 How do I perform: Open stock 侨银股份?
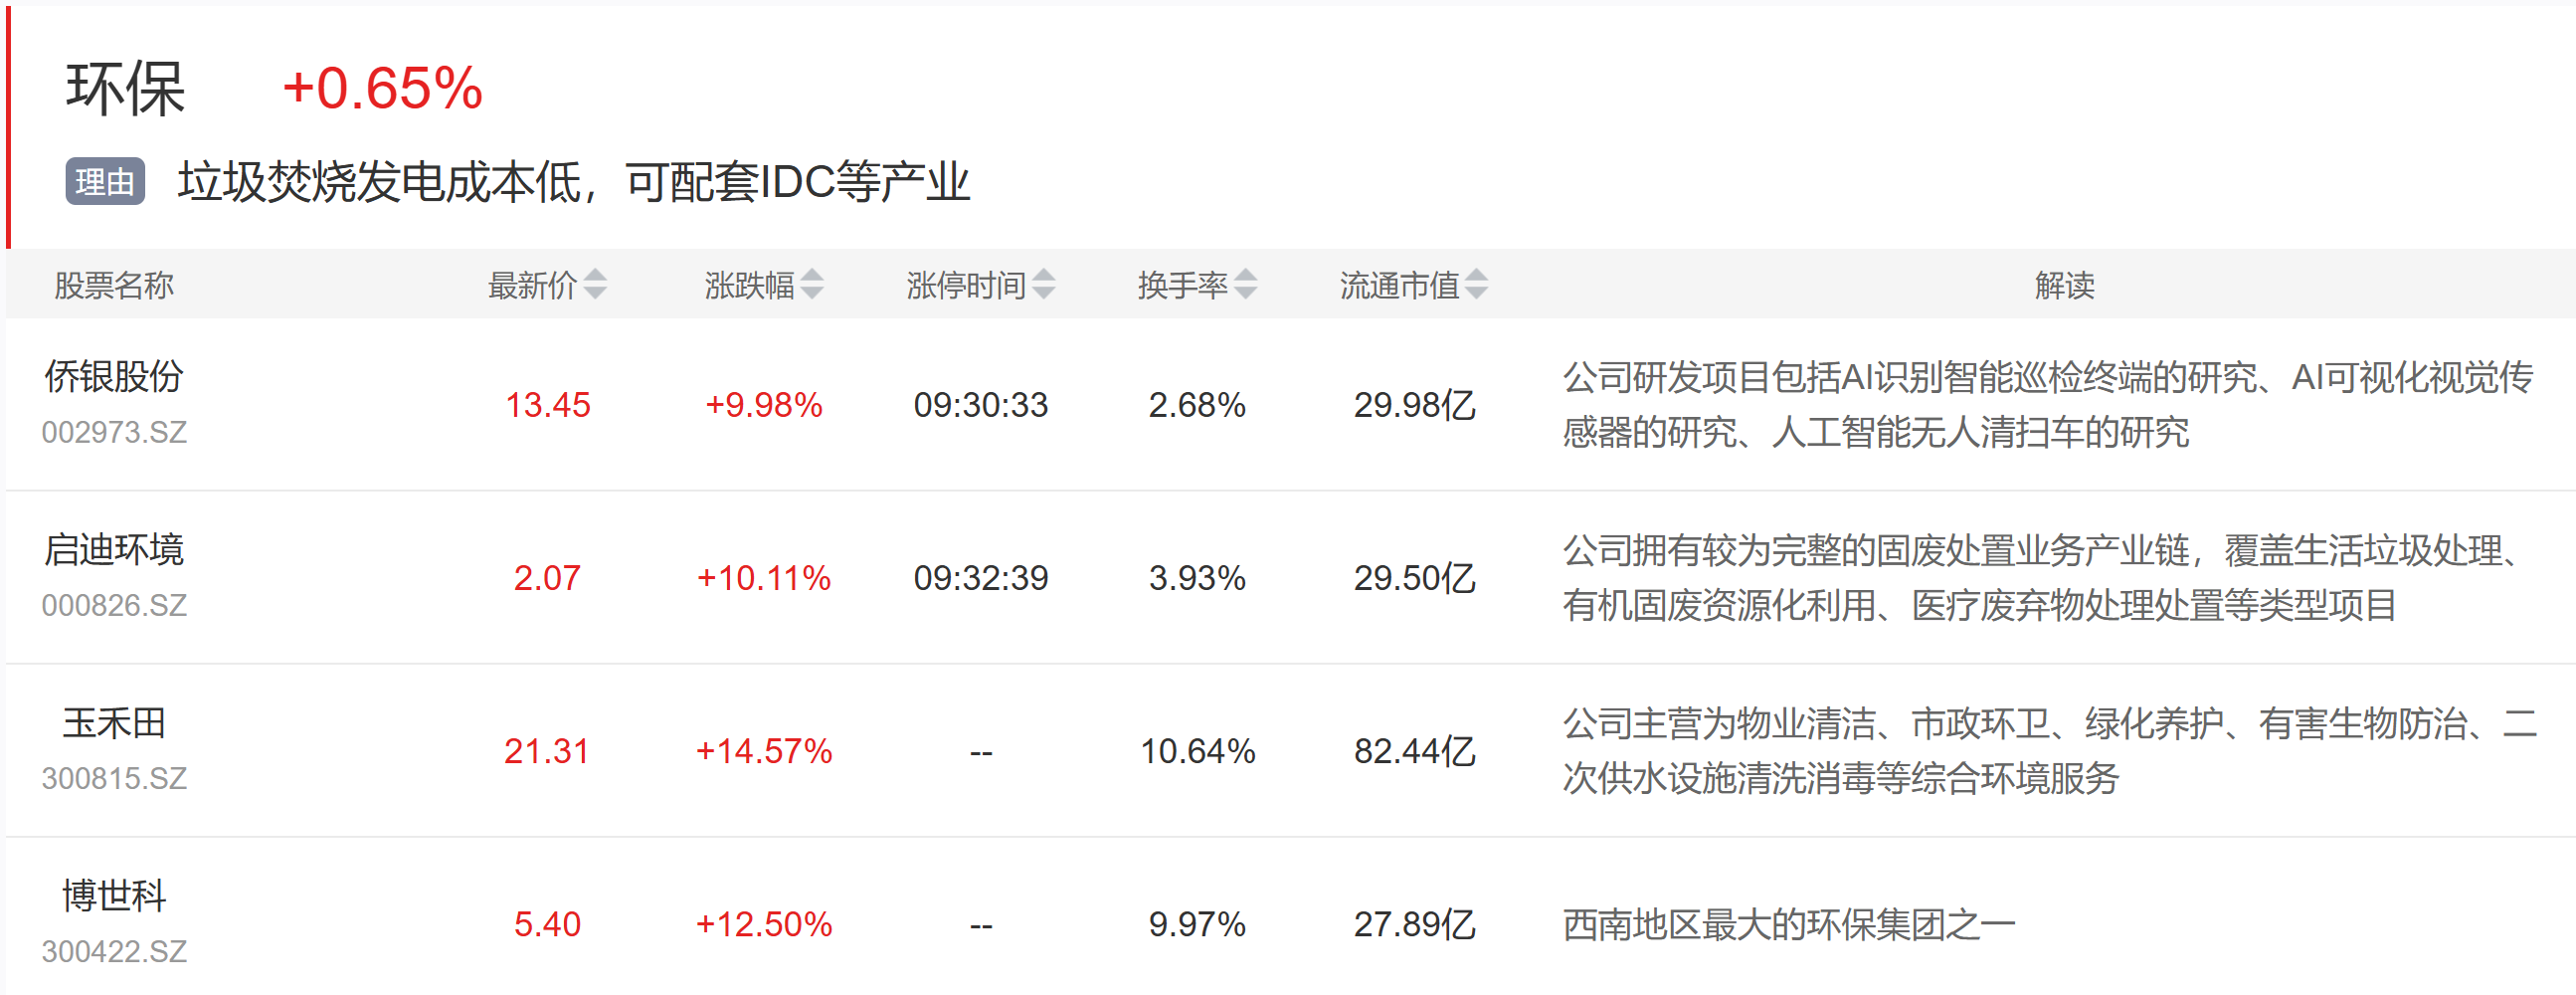(114, 377)
